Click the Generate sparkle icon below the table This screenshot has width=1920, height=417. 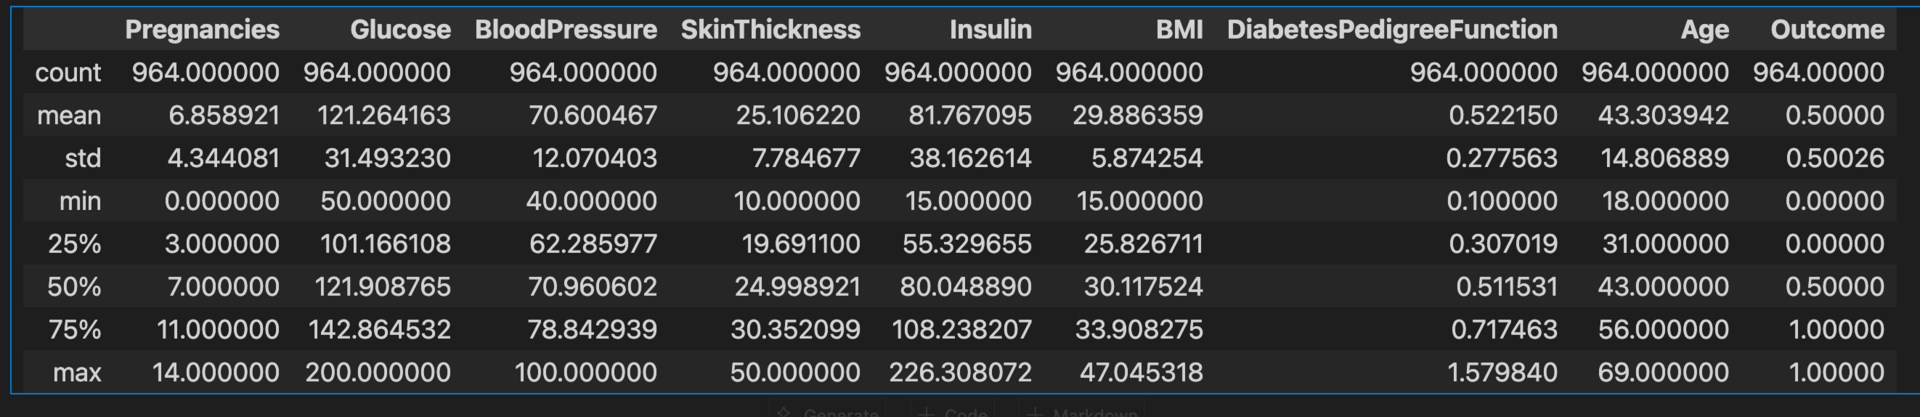(x=785, y=412)
